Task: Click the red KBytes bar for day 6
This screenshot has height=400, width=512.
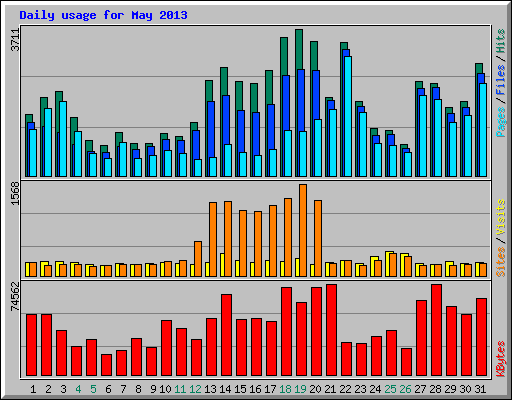Action: [x=107, y=365]
